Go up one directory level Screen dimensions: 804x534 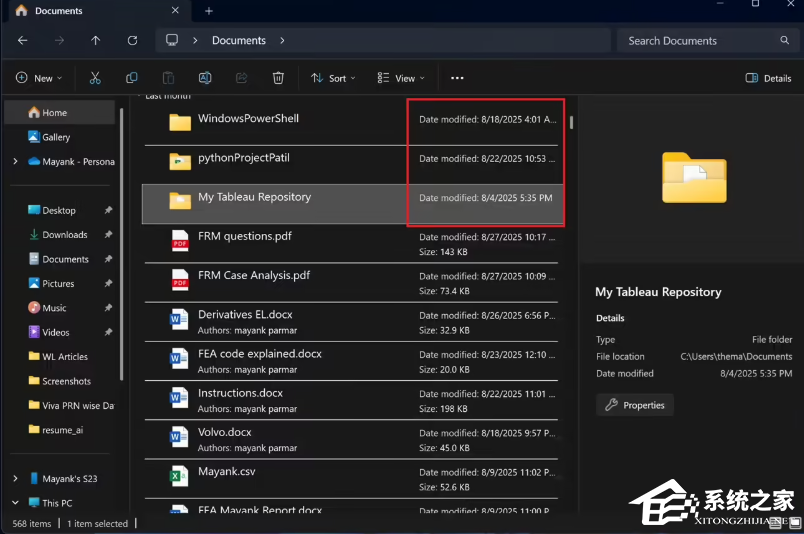(x=96, y=41)
